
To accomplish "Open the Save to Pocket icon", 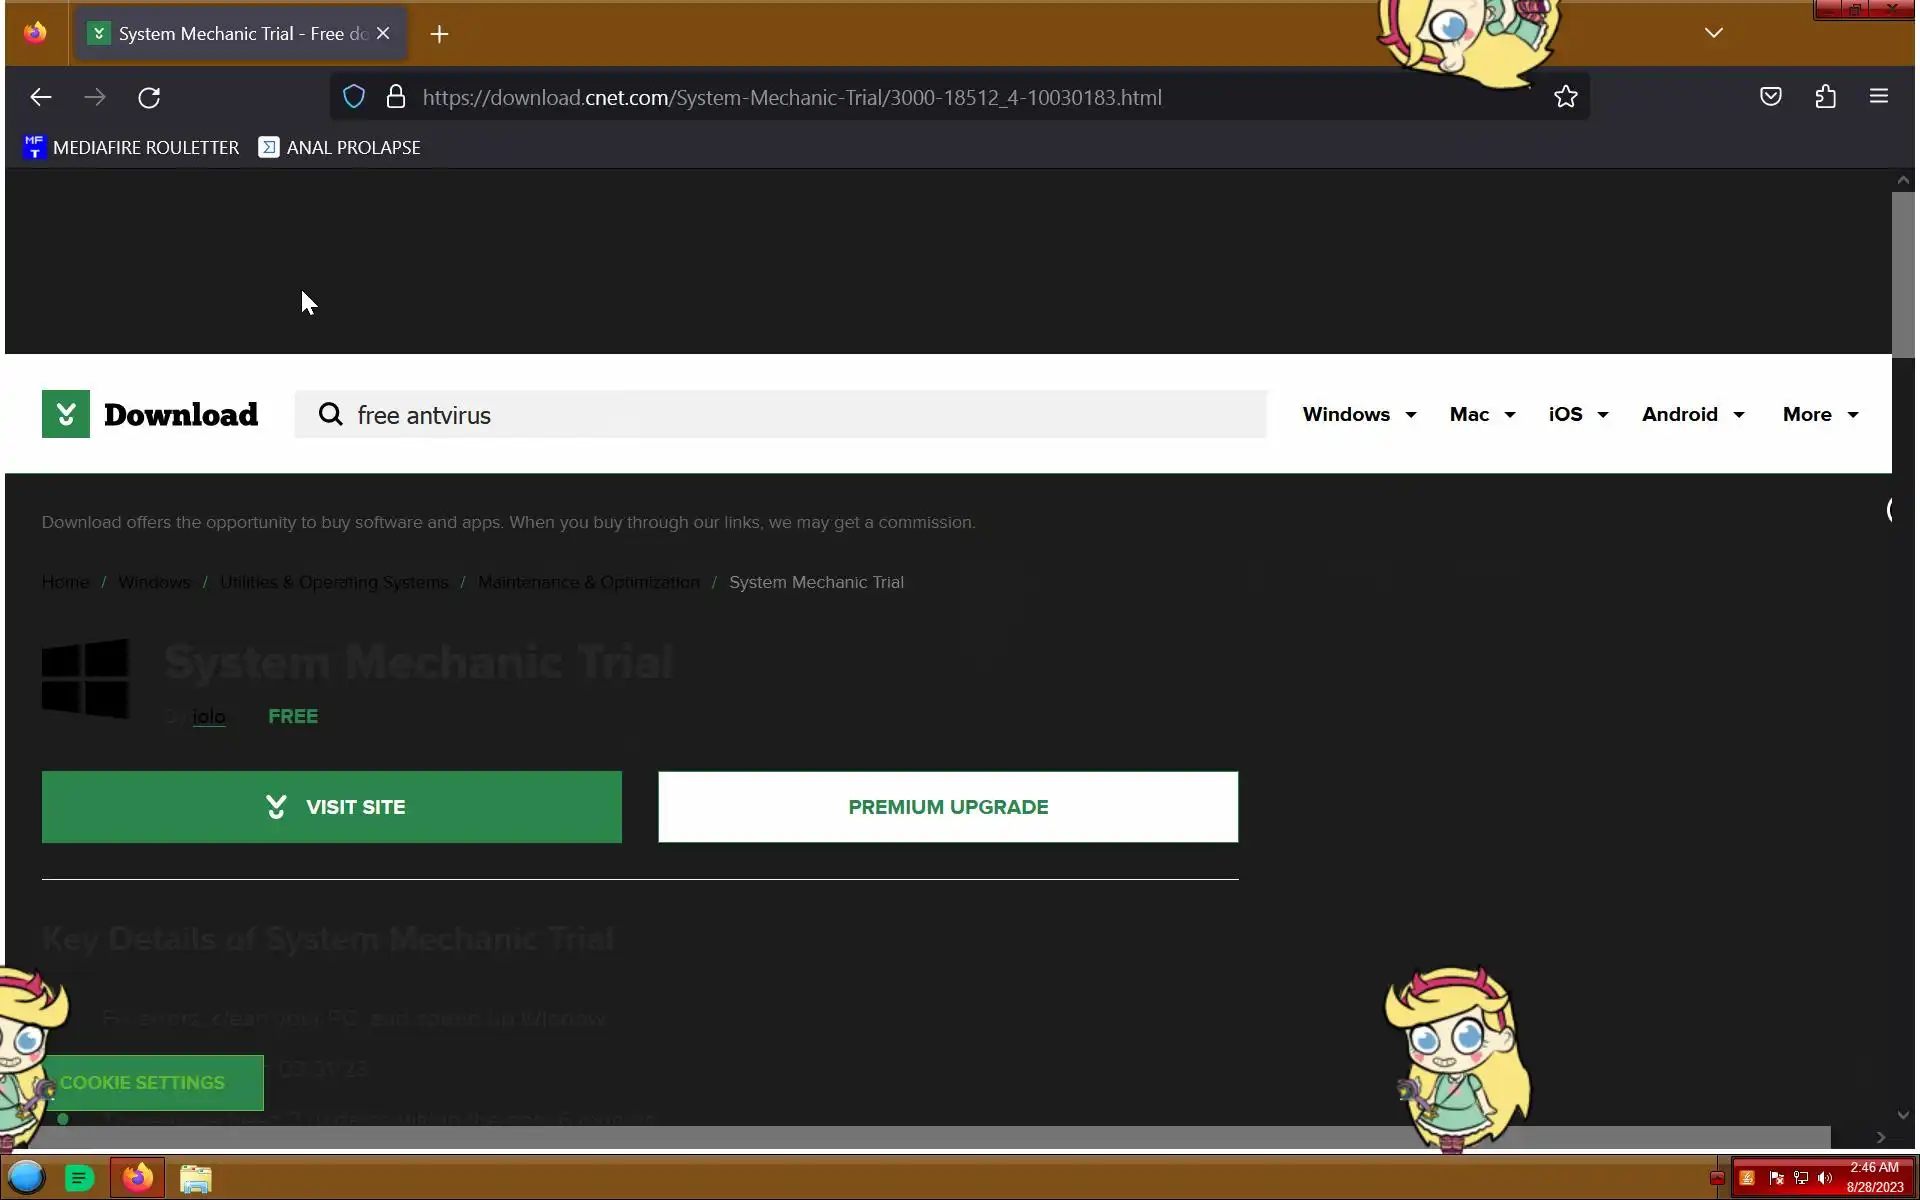I will point(1770,97).
